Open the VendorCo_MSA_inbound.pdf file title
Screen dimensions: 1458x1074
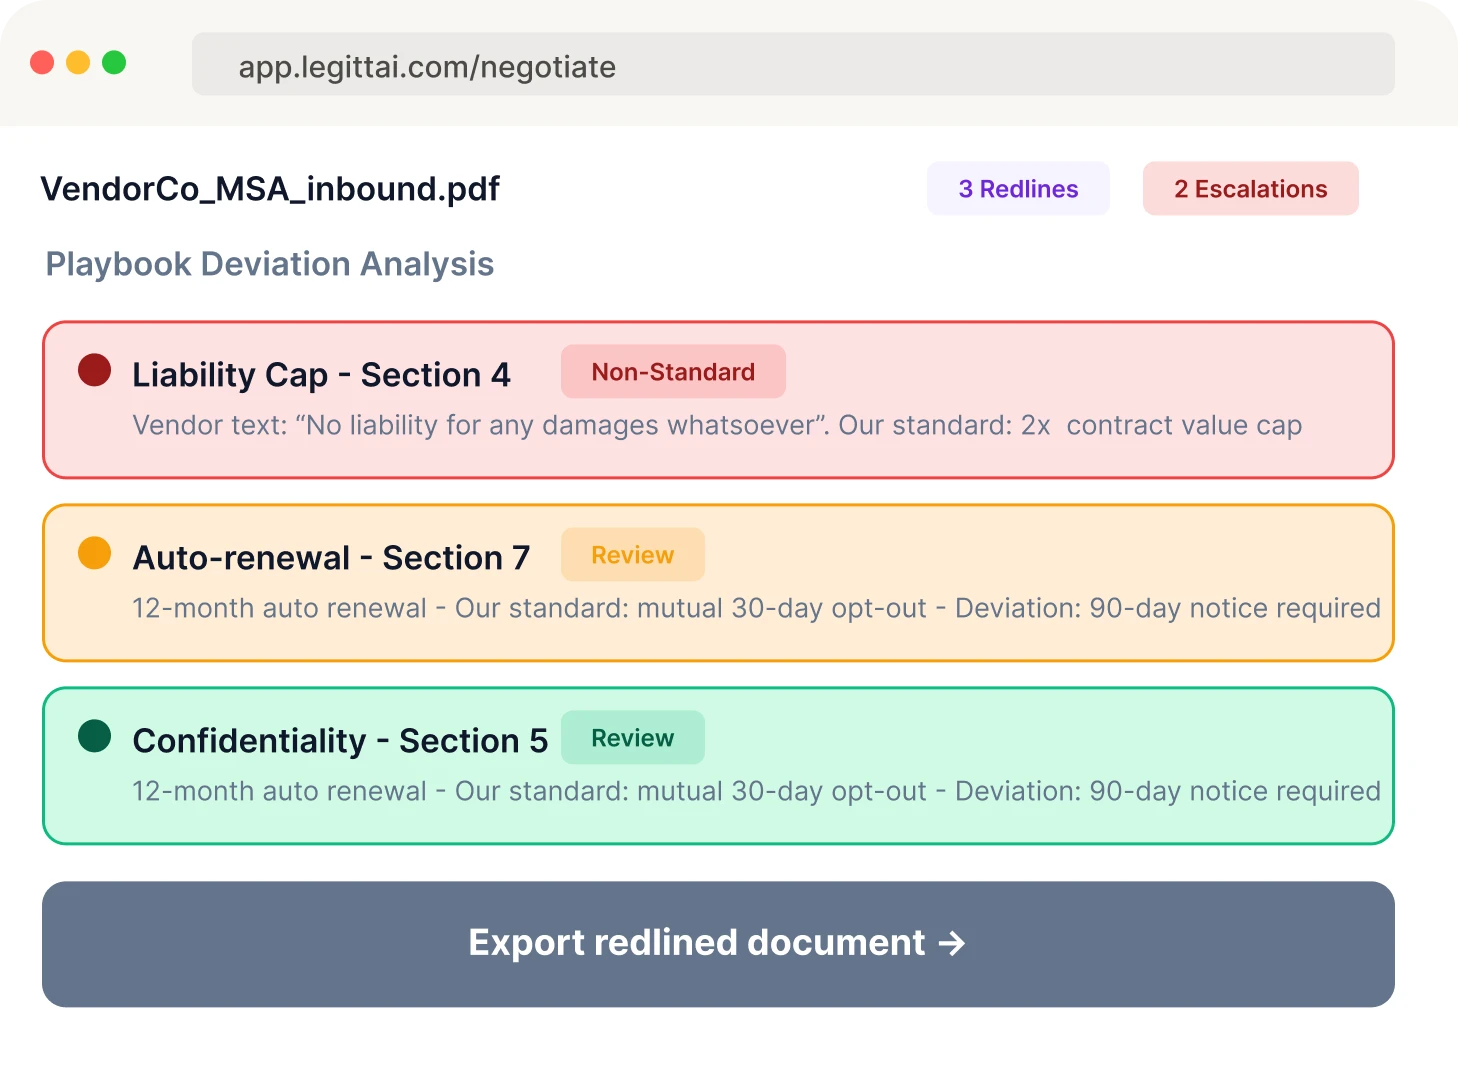[x=270, y=189]
